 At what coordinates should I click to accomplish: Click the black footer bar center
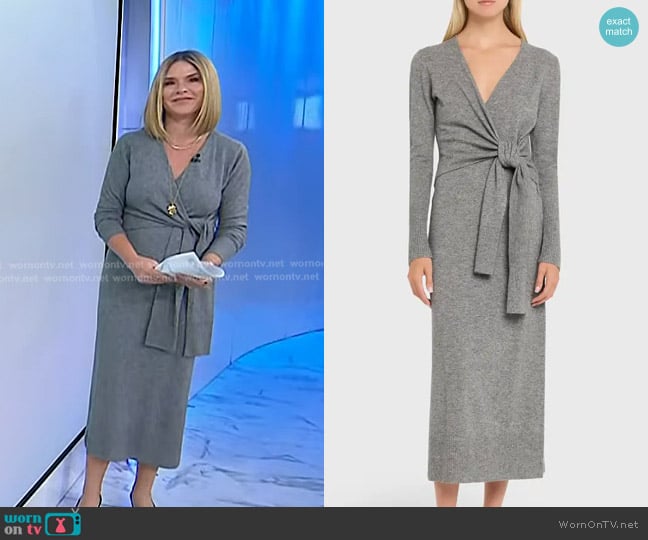point(324,523)
